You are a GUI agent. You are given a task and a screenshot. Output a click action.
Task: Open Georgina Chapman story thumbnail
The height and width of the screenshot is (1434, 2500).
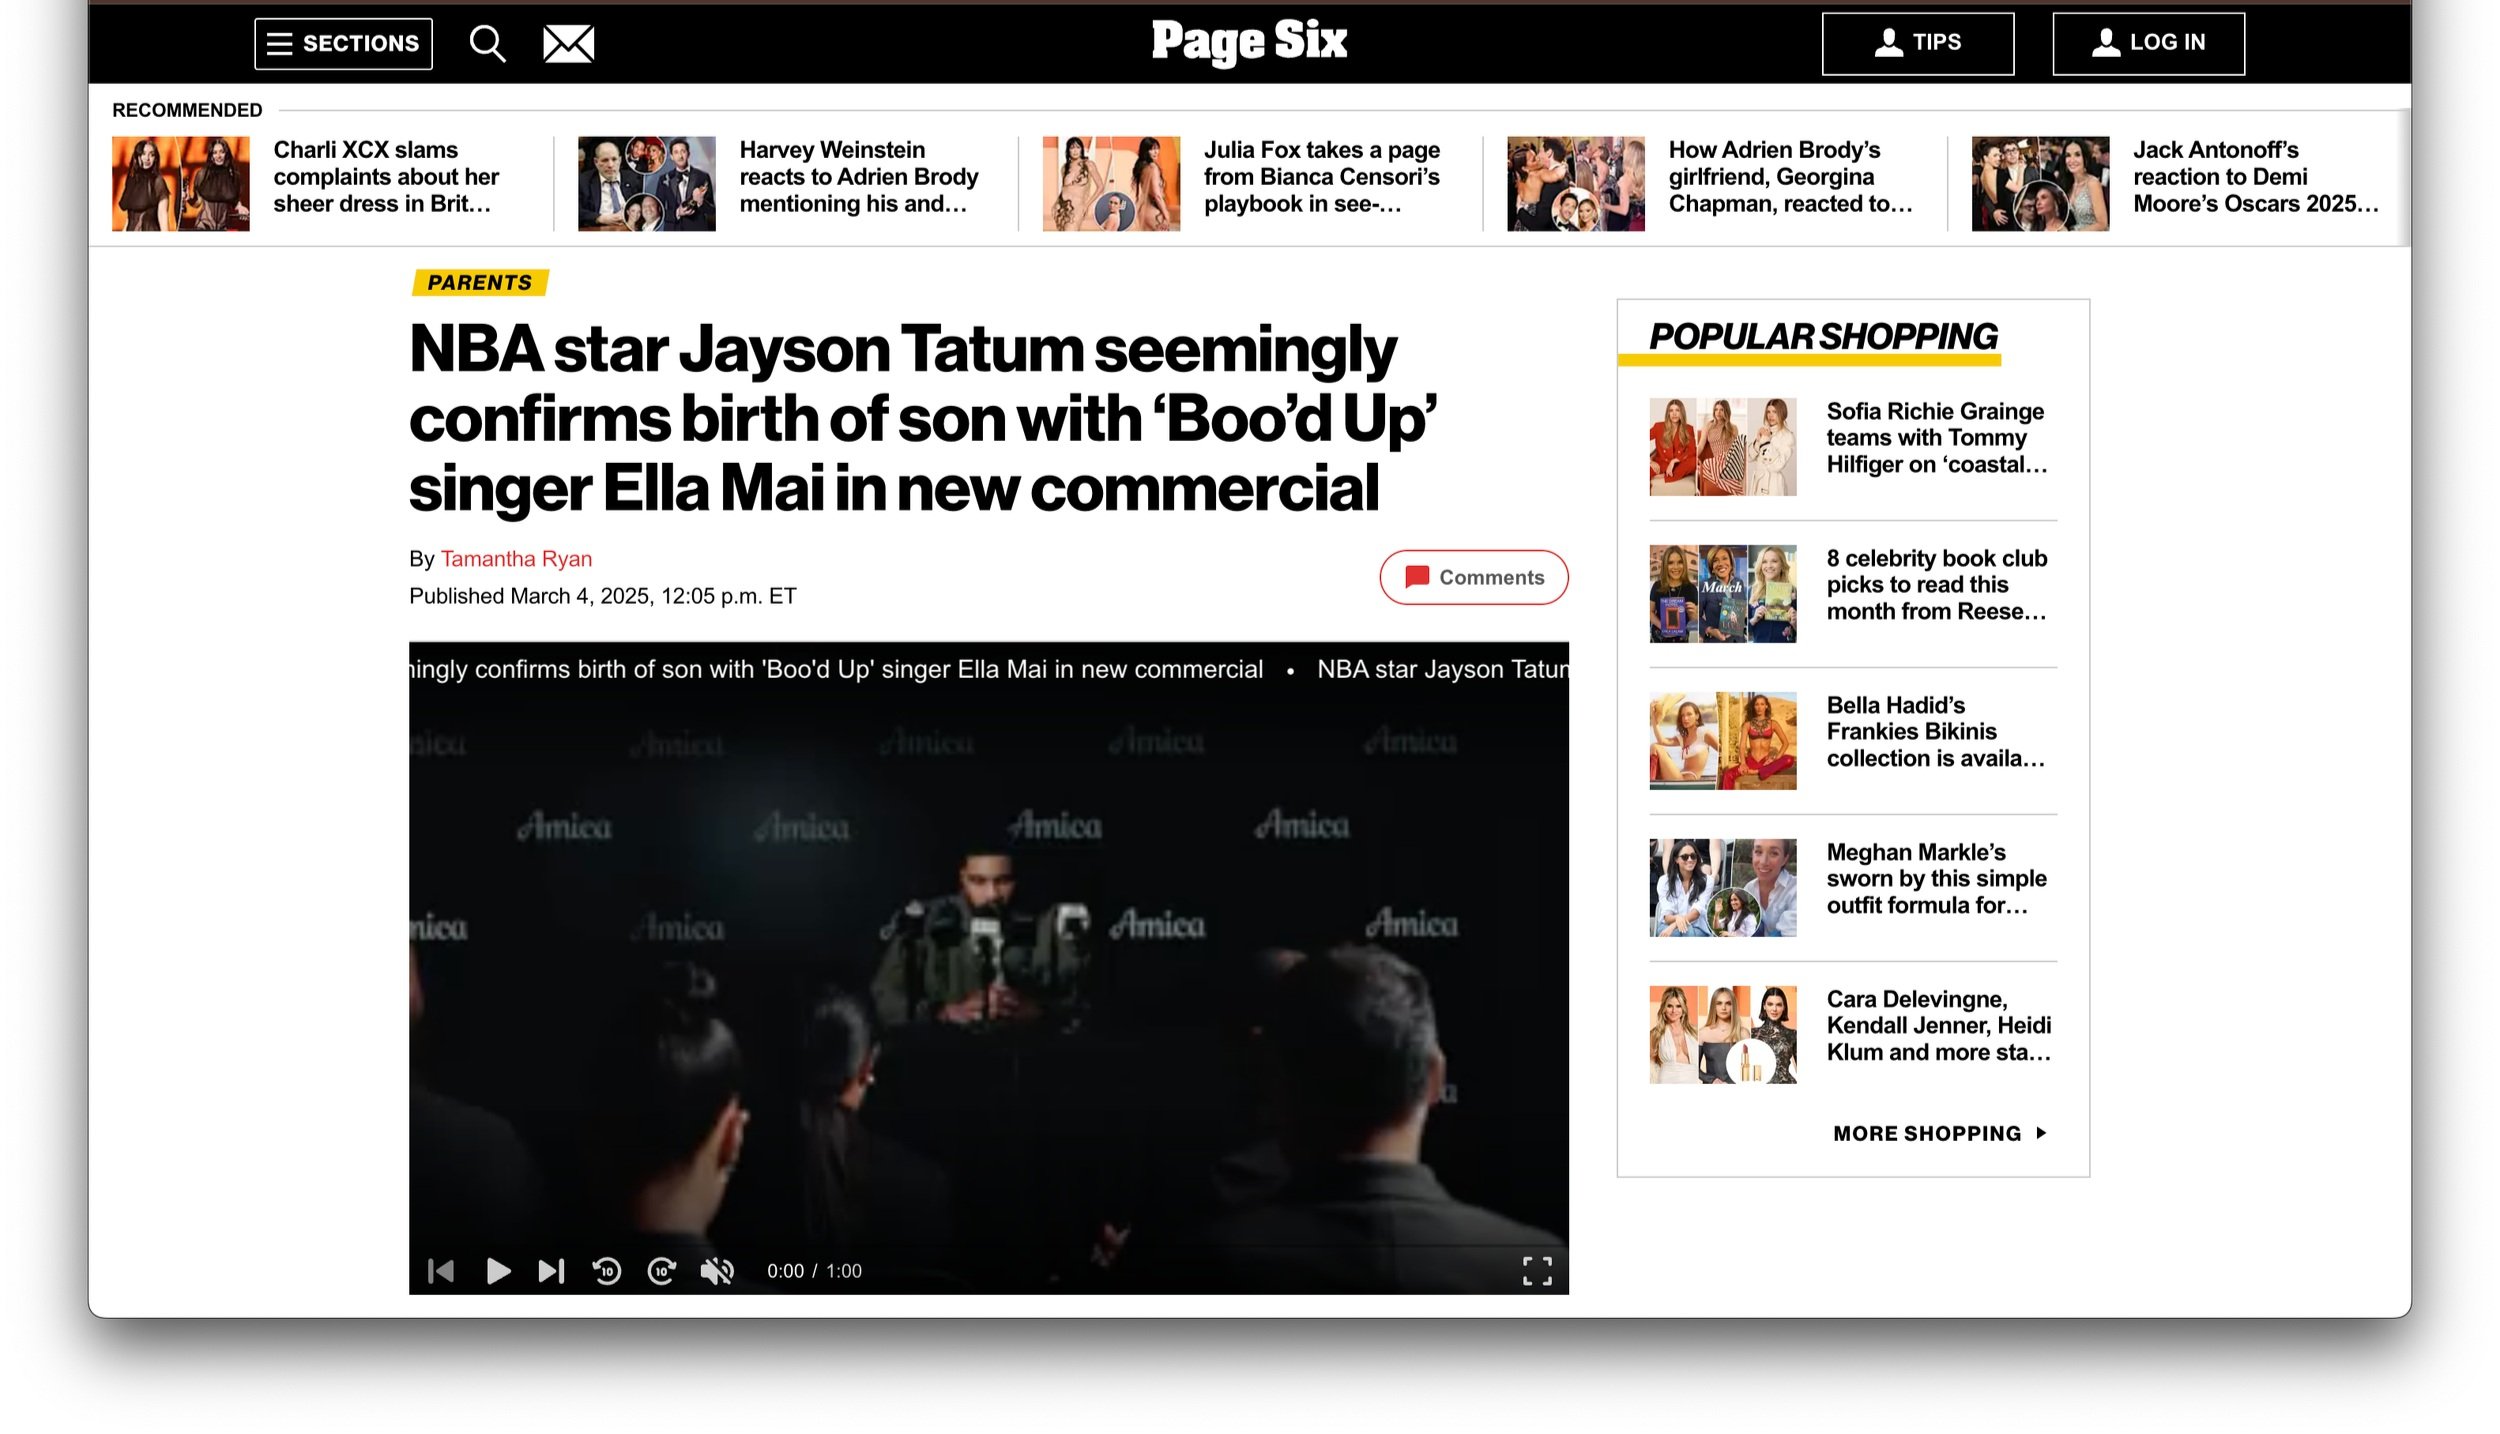point(1576,184)
